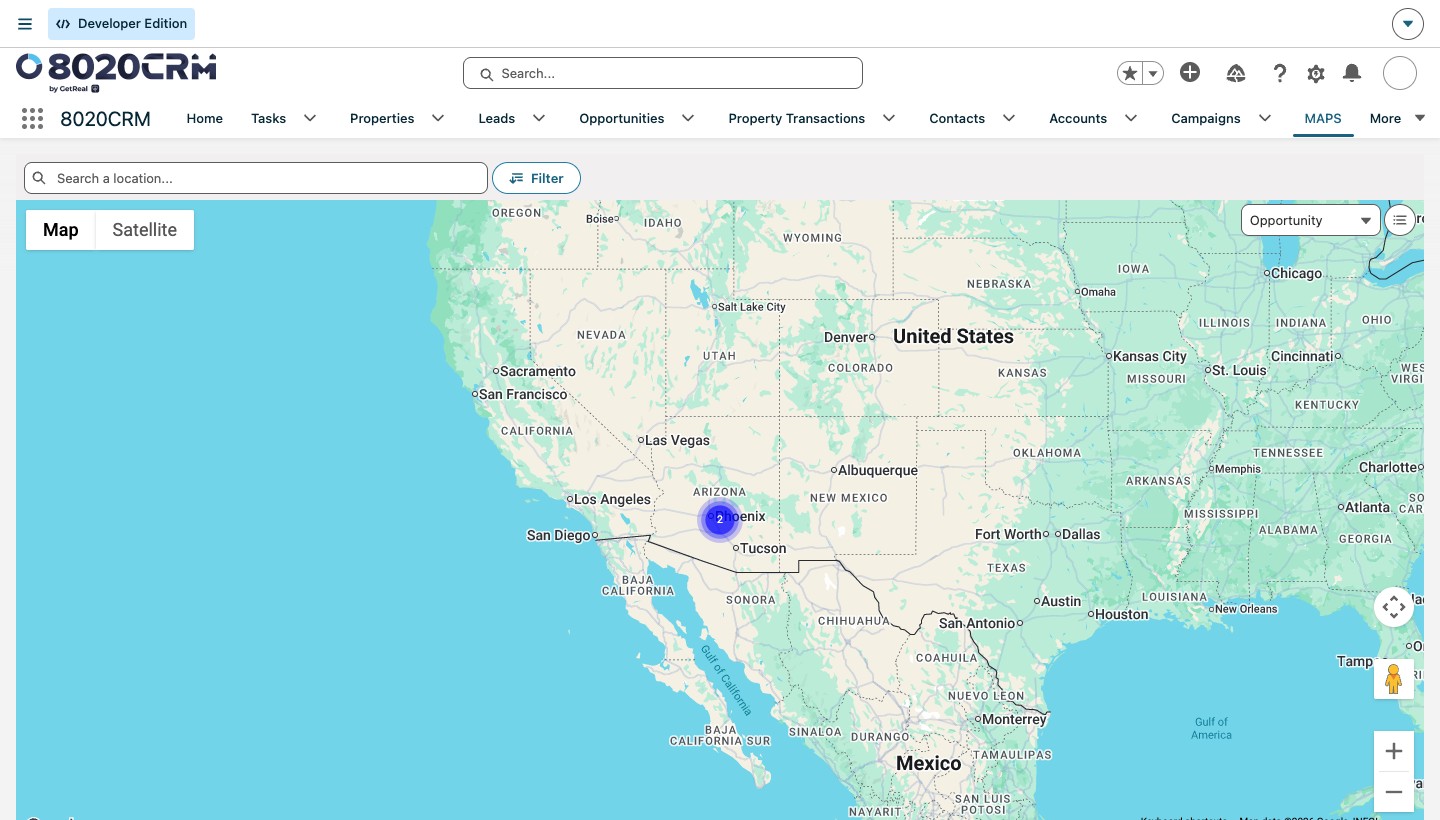
Task: Click the Los Angeles label on map
Action: 612,499
